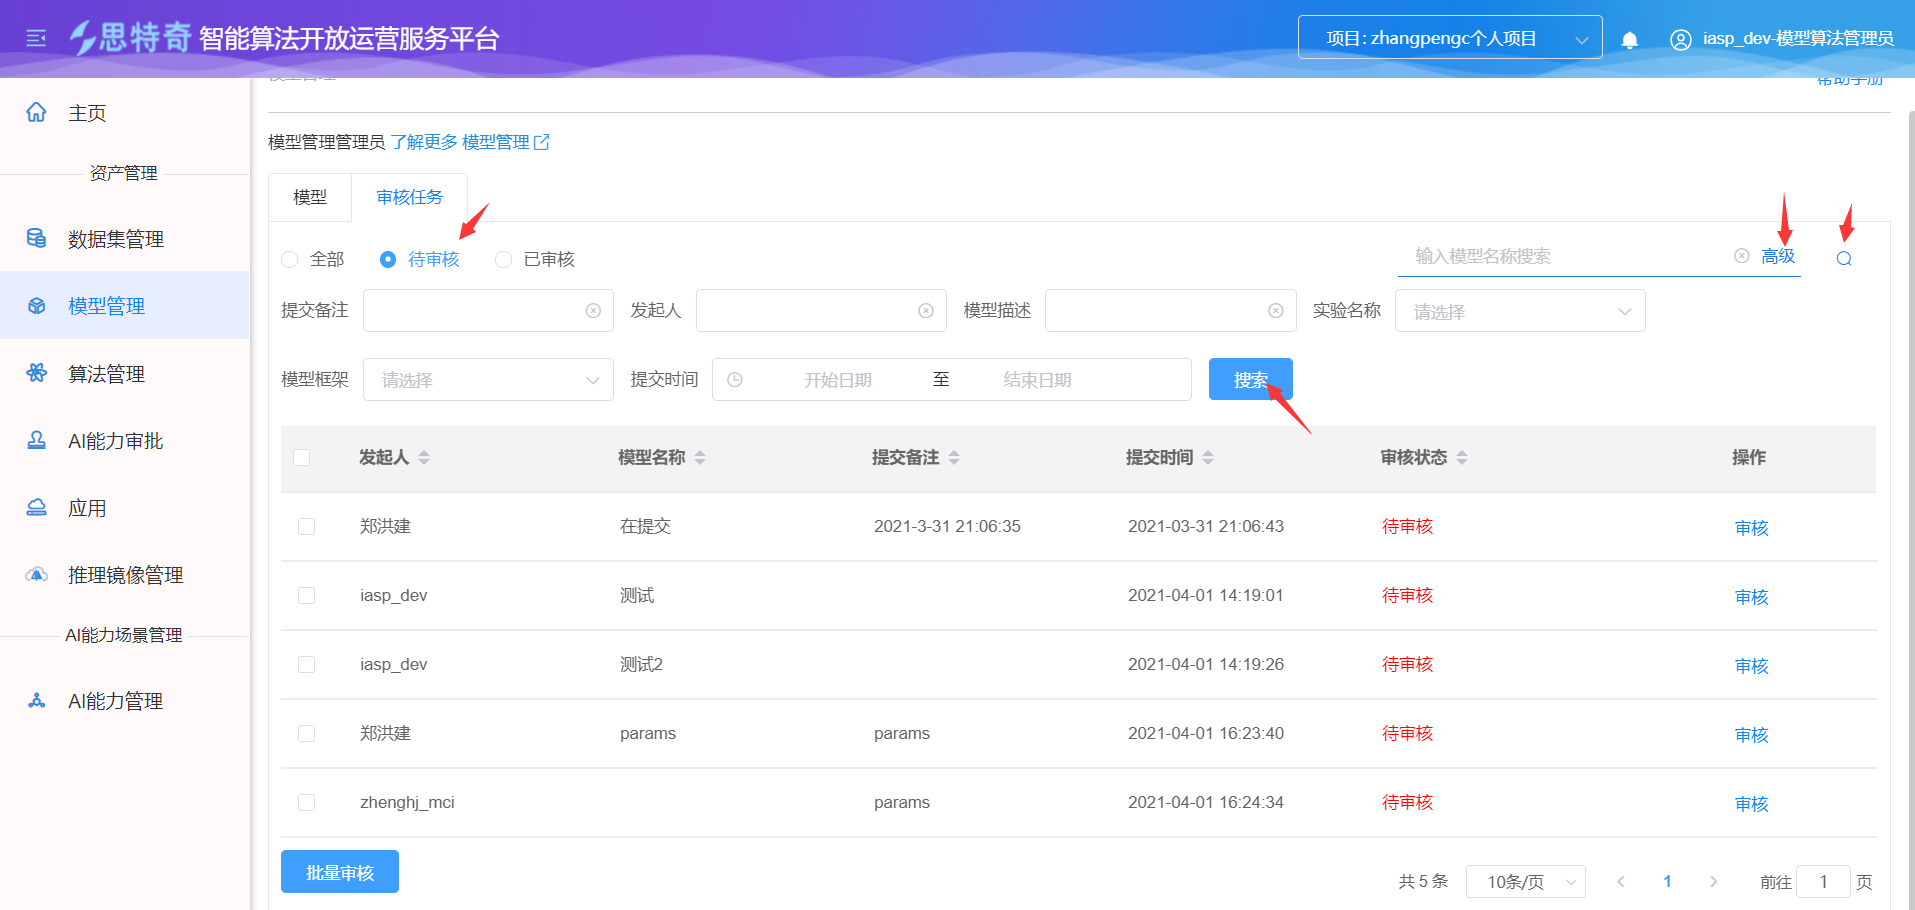Check the row for model 在提交
The width and height of the screenshot is (1915, 910).
[x=306, y=526]
